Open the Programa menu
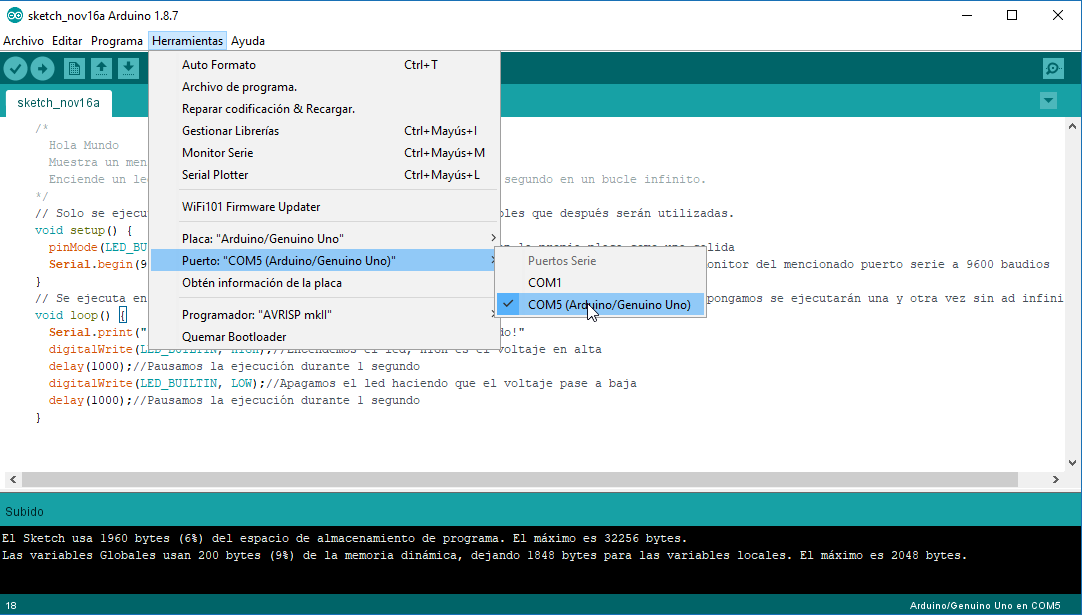The width and height of the screenshot is (1082, 615). [117, 41]
